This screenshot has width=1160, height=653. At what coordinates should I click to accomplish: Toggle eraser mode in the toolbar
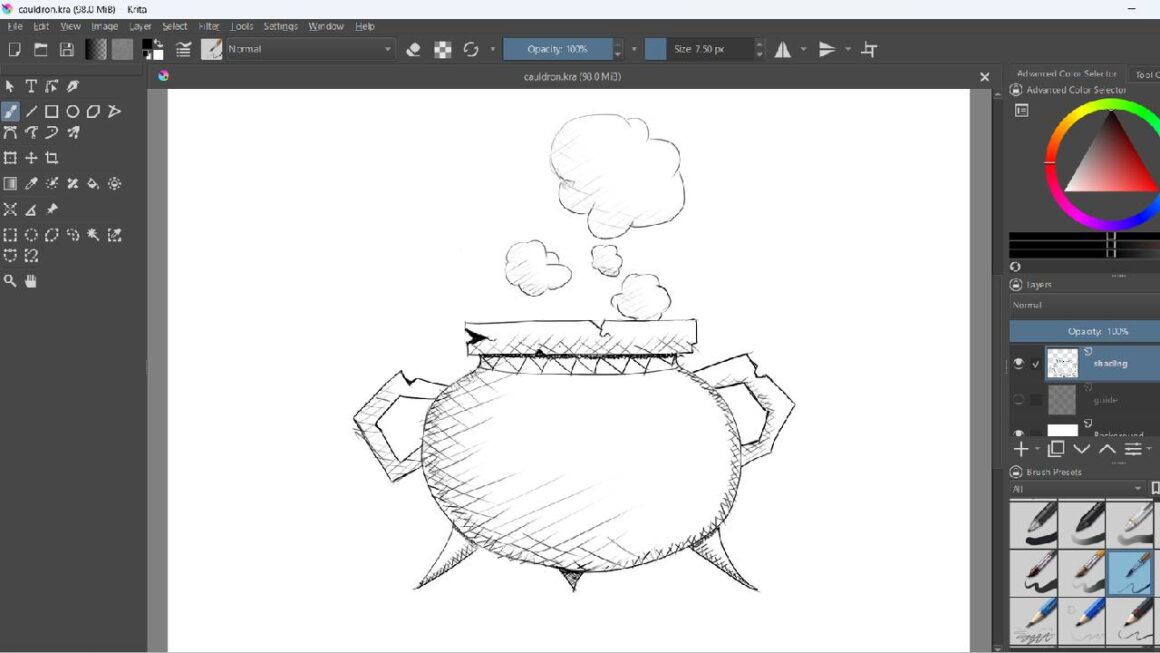tap(414, 50)
